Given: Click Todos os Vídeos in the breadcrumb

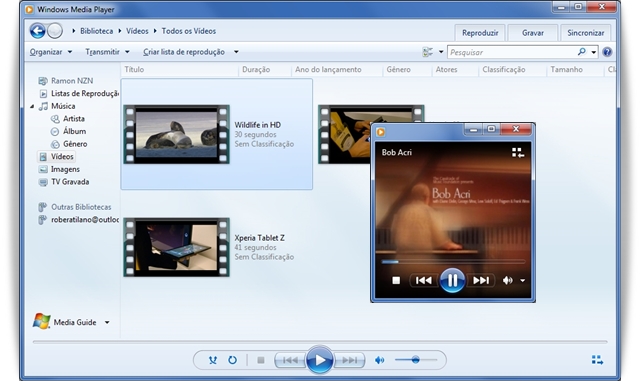Looking at the screenshot, I should (189, 31).
